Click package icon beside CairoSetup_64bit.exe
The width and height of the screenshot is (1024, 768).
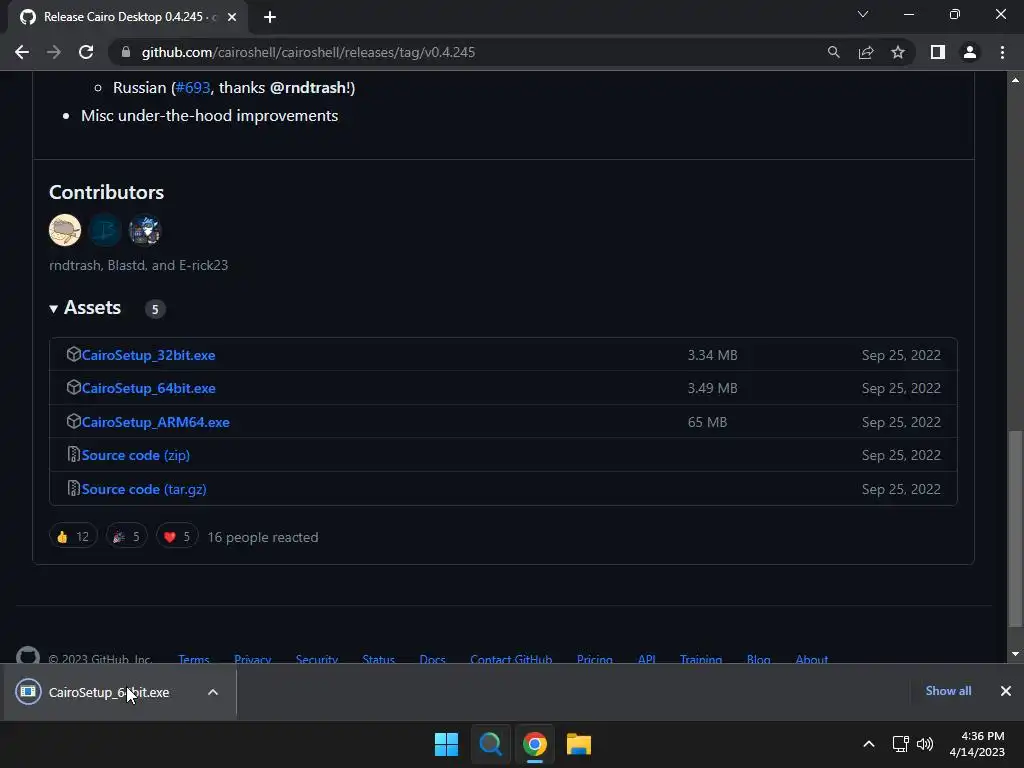74,387
